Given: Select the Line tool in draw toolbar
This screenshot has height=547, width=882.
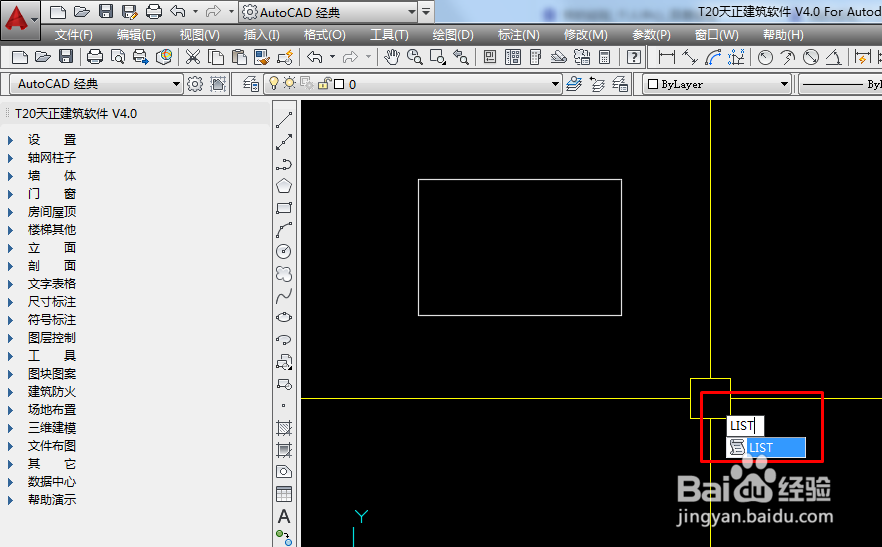Looking at the screenshot, I should 284,120.
